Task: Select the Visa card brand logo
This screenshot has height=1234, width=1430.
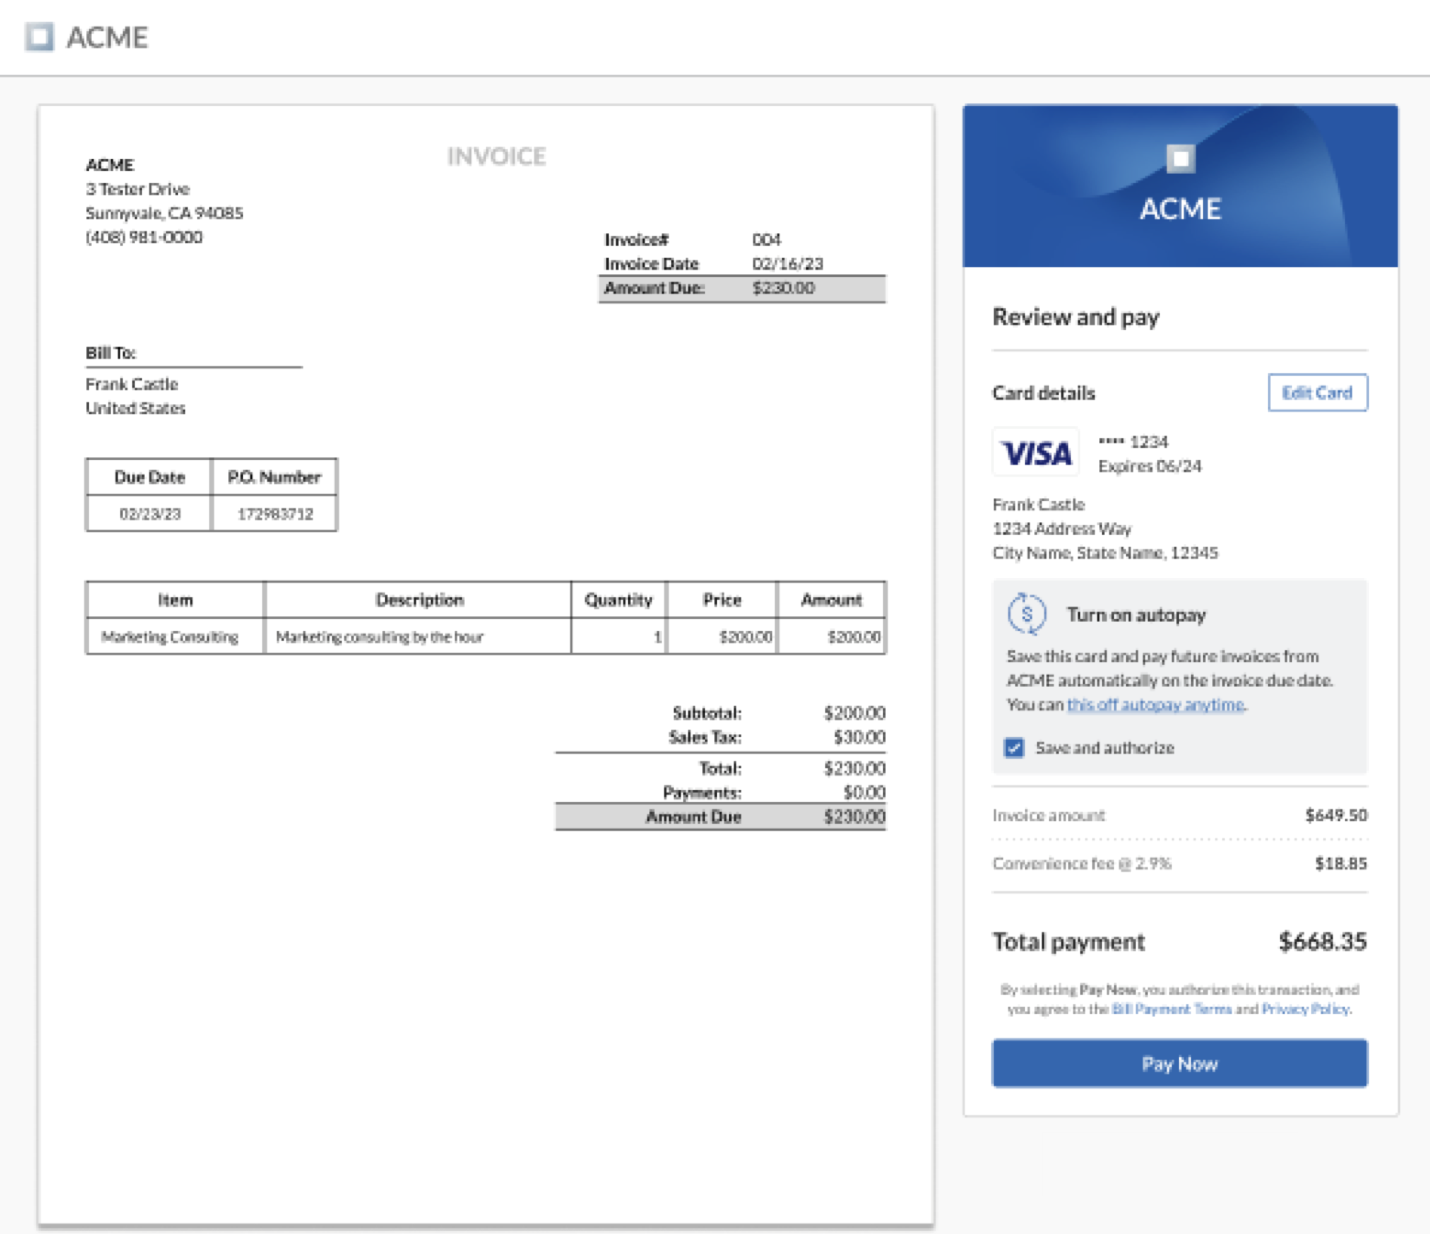Action: click(x=1035, y=452)
